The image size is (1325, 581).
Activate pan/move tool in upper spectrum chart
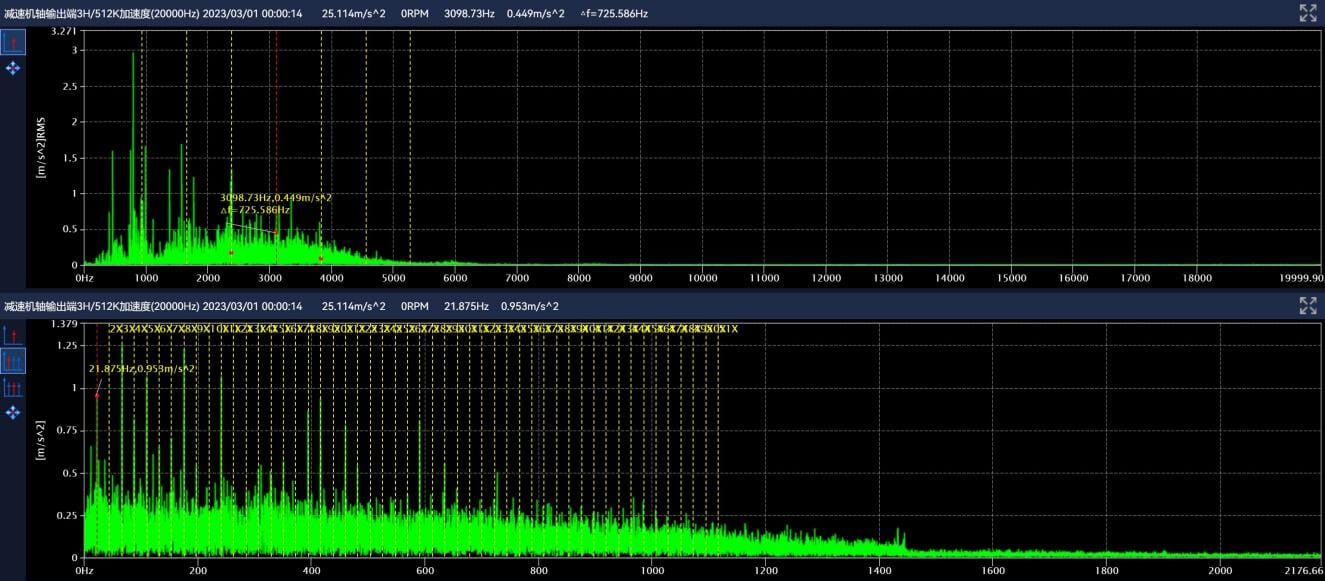(x=13, y=68)
